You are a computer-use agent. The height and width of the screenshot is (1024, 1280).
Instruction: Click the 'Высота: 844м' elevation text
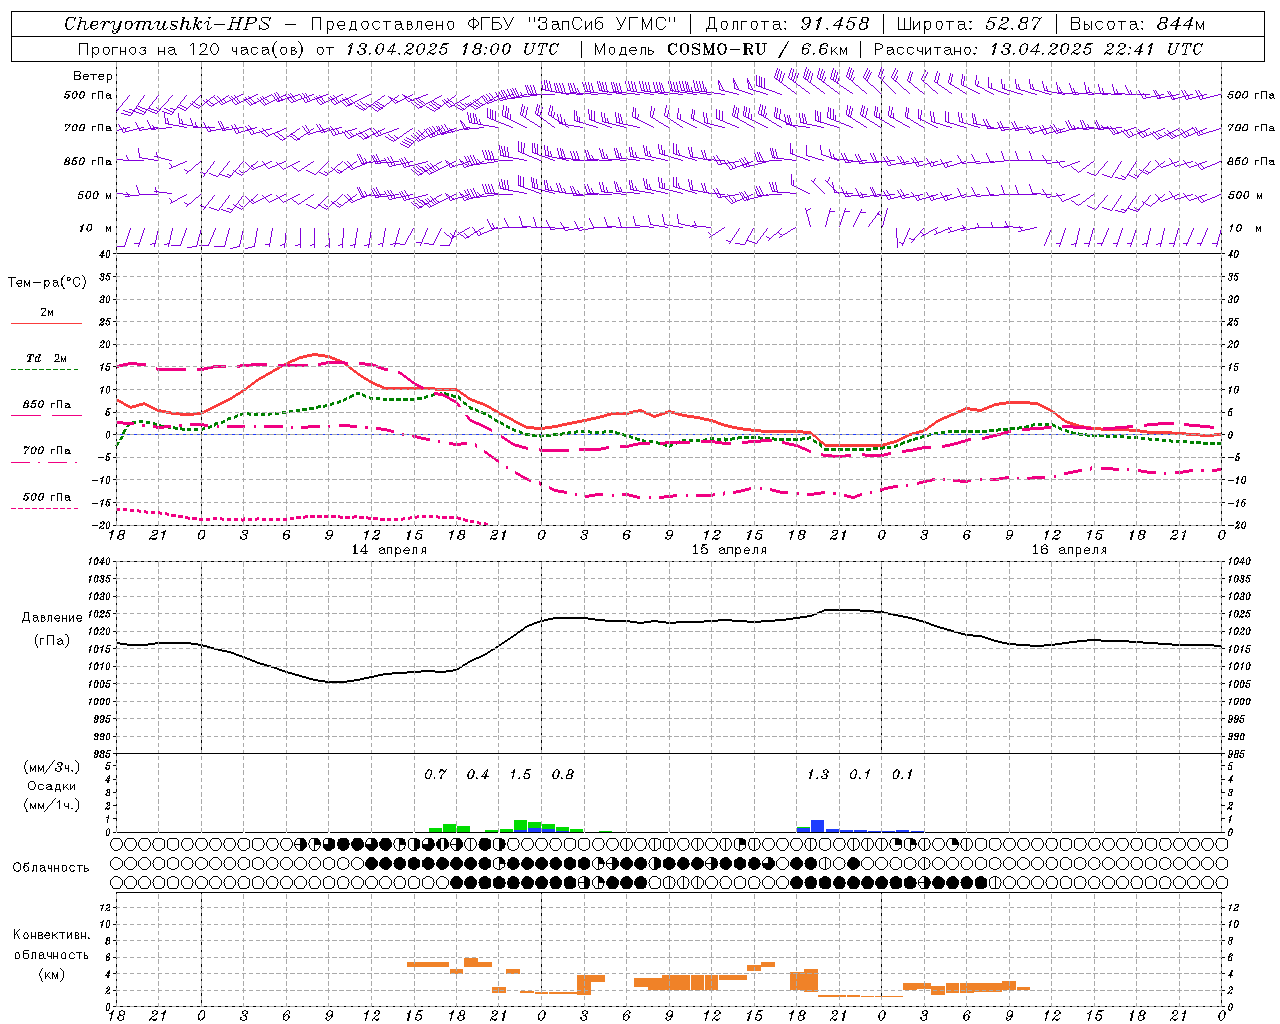coord(1137,24)
